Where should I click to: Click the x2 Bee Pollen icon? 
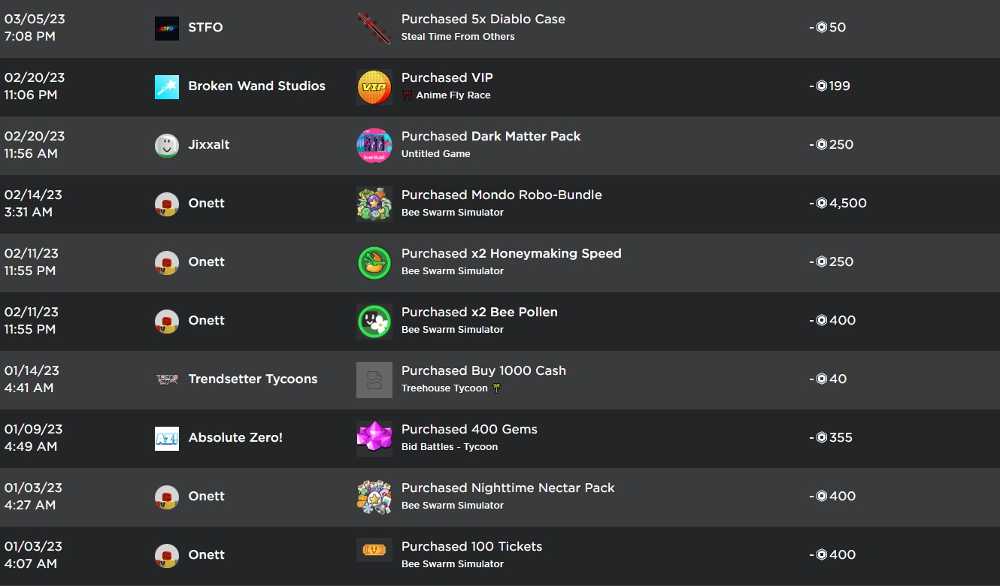coord(374,321)
